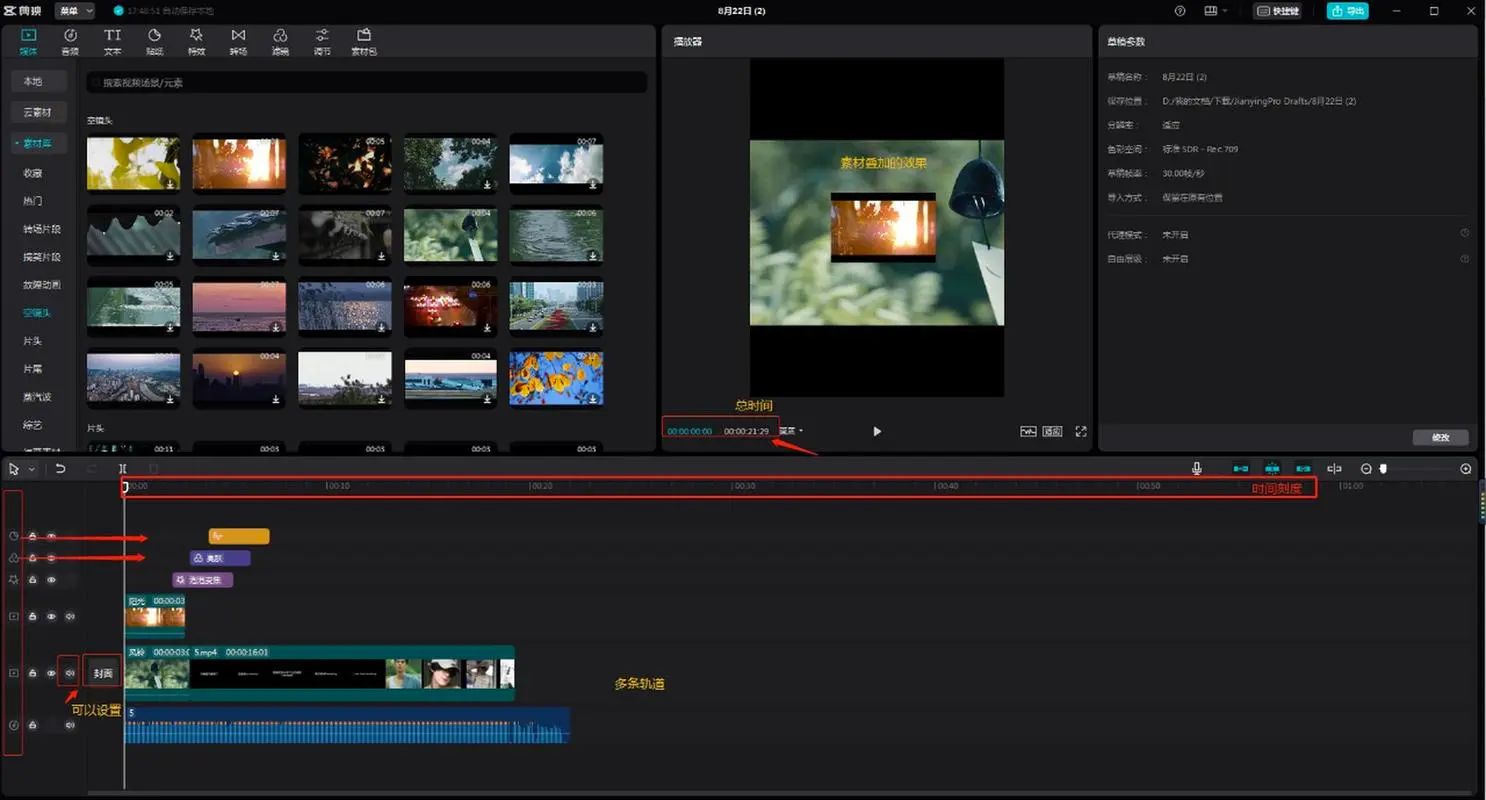Screen dimensions: 1486x800
Task: Lock the effects track with star icon
Action: coord(32,579)
